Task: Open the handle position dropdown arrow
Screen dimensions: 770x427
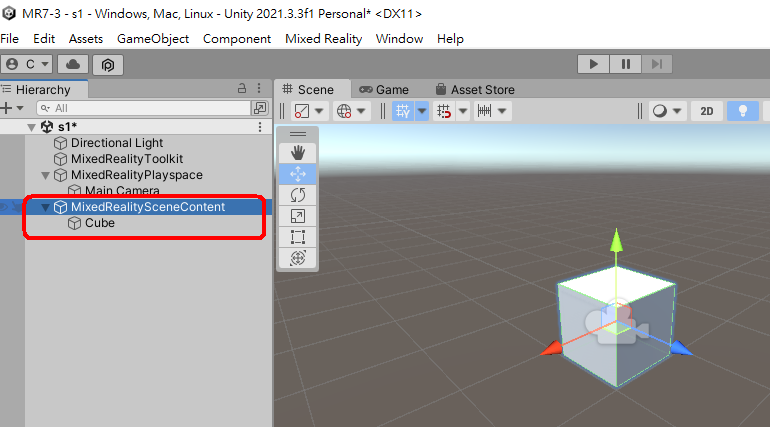Action: [319, 111]
